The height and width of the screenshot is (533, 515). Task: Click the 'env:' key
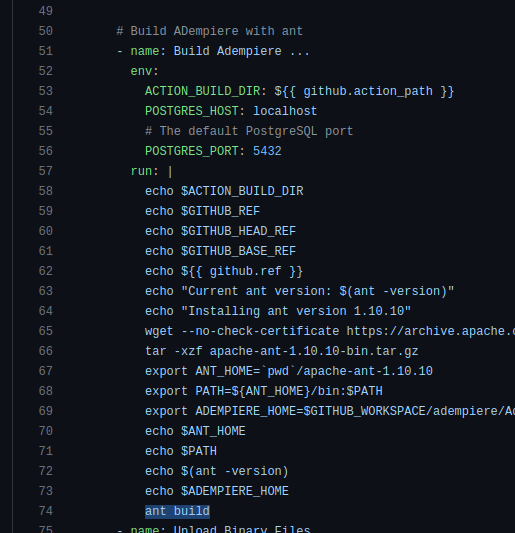[x=144, y=71]
